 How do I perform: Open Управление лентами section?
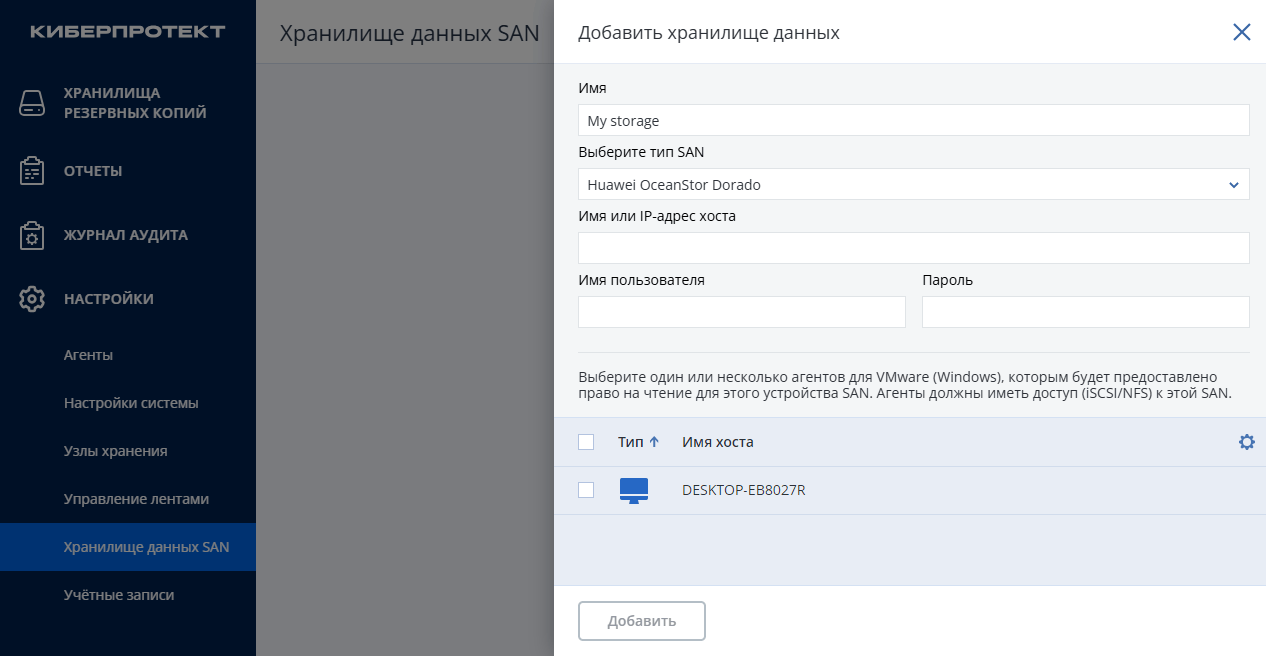tap(136, 499)
